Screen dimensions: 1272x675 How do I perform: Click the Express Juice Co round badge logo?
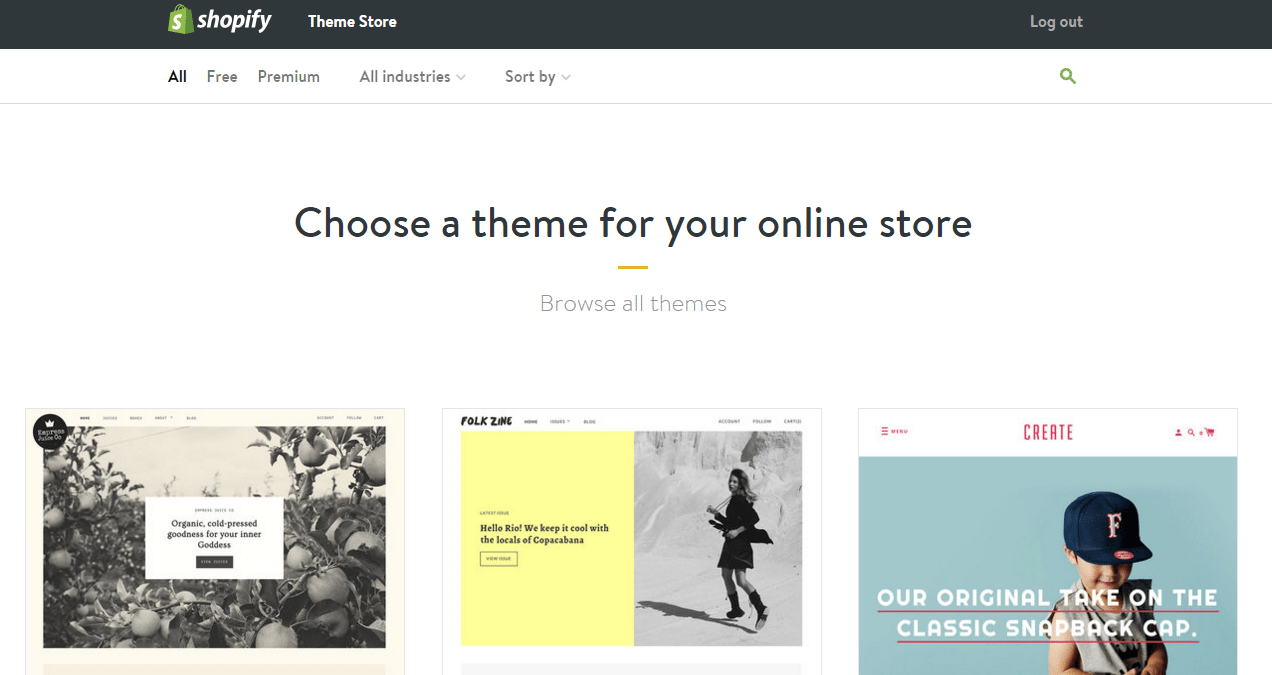pyautogui.click(x=50, y=432)
